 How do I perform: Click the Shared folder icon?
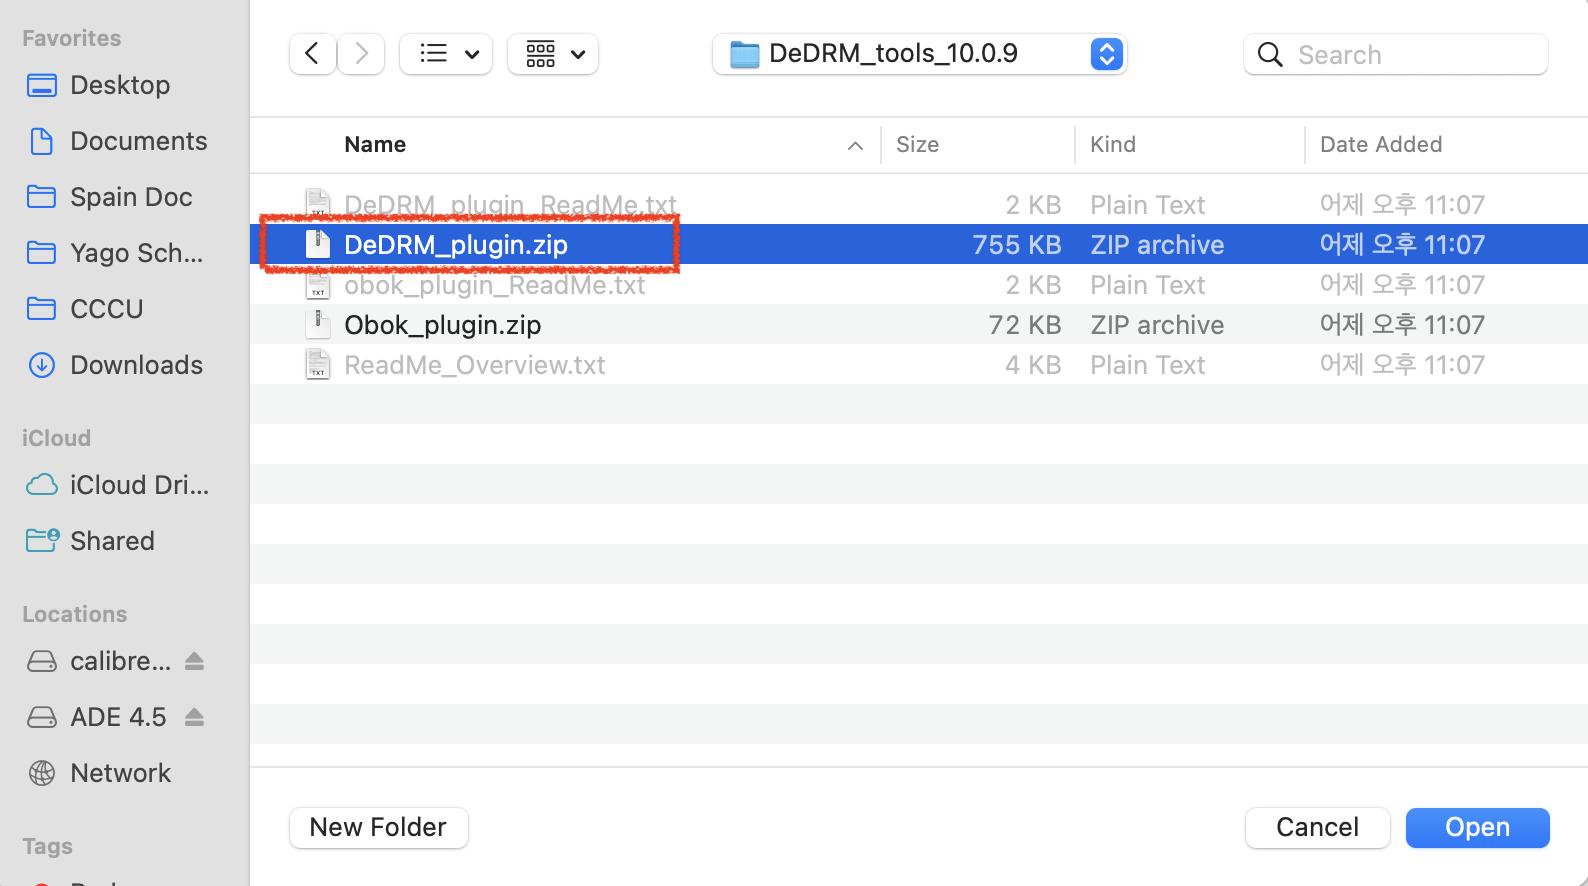pyautogui.click(x=43, y=541)
